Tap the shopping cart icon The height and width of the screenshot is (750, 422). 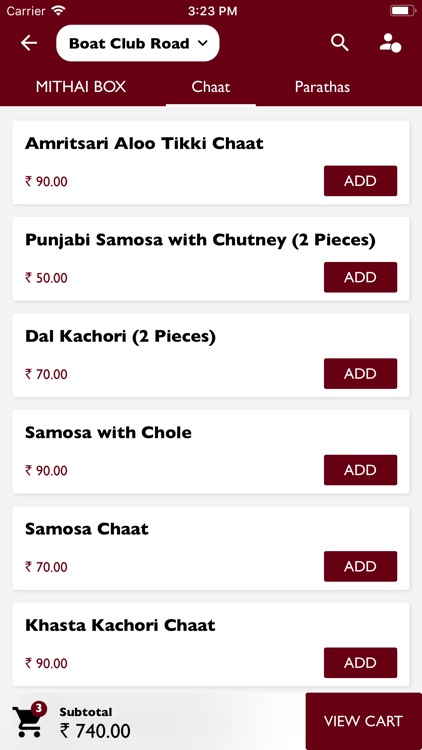click(x=27, y=722)
